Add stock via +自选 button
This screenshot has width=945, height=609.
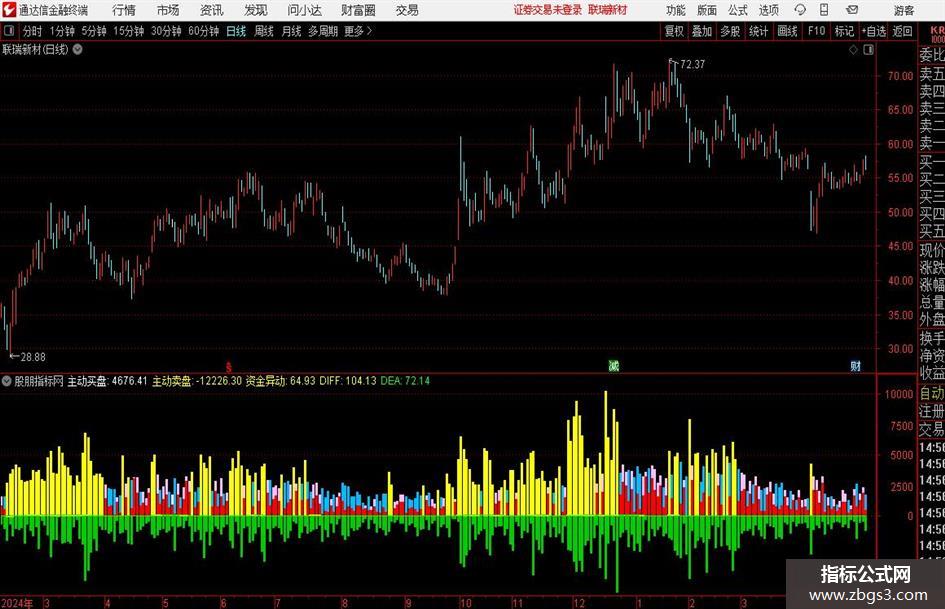(873, 31)
